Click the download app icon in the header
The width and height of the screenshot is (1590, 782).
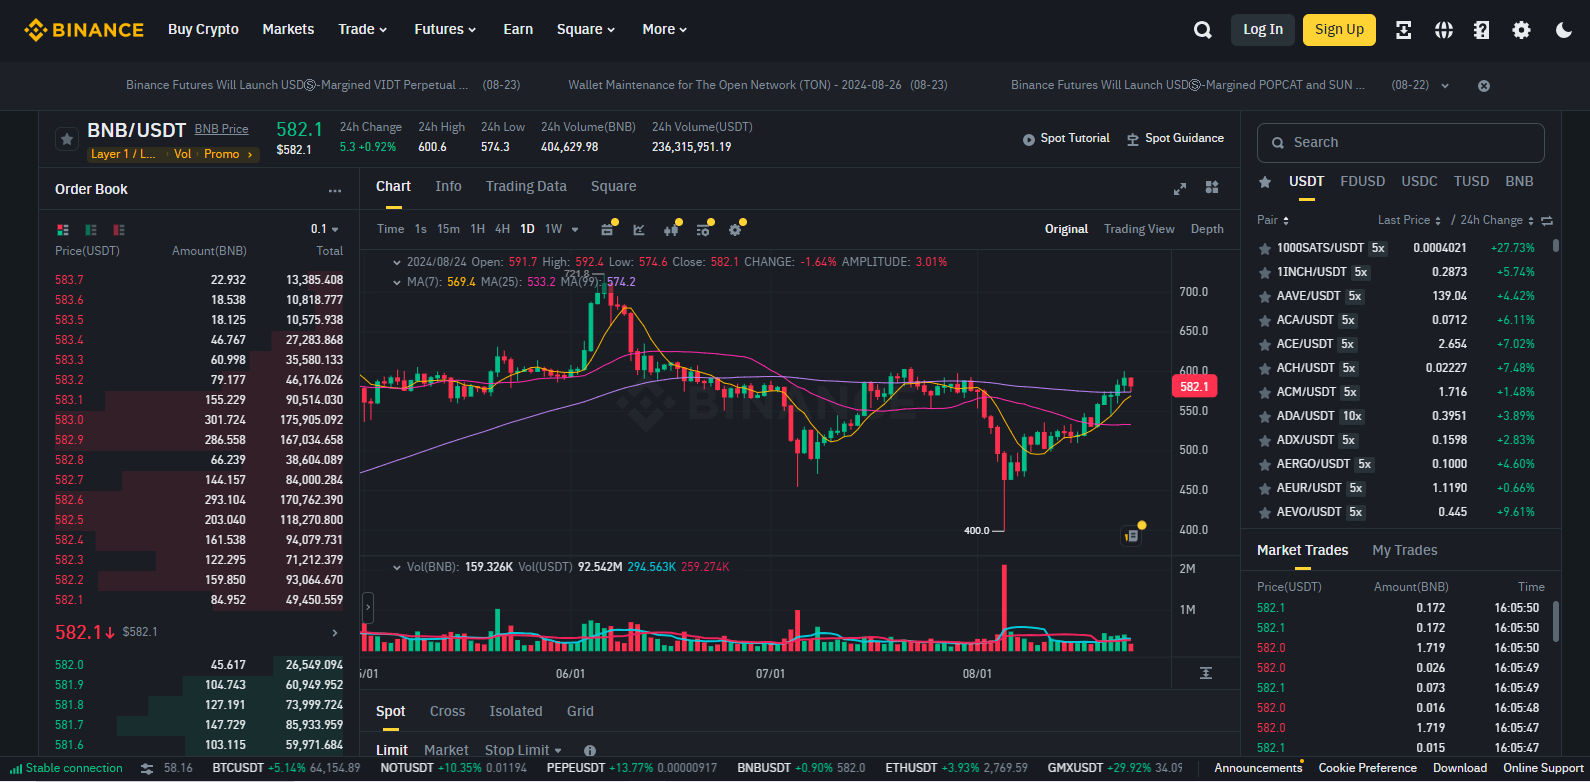click(1404, 30)
